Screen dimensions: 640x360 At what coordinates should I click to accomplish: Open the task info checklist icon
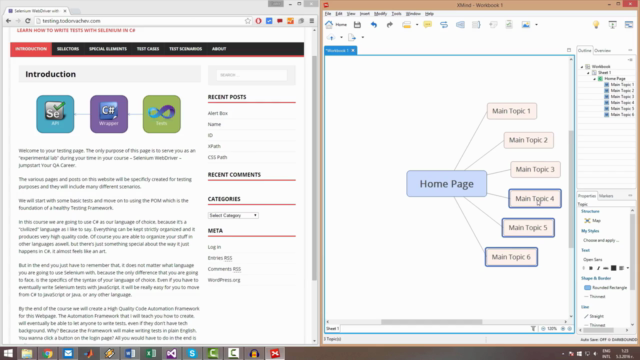[509, 24]
